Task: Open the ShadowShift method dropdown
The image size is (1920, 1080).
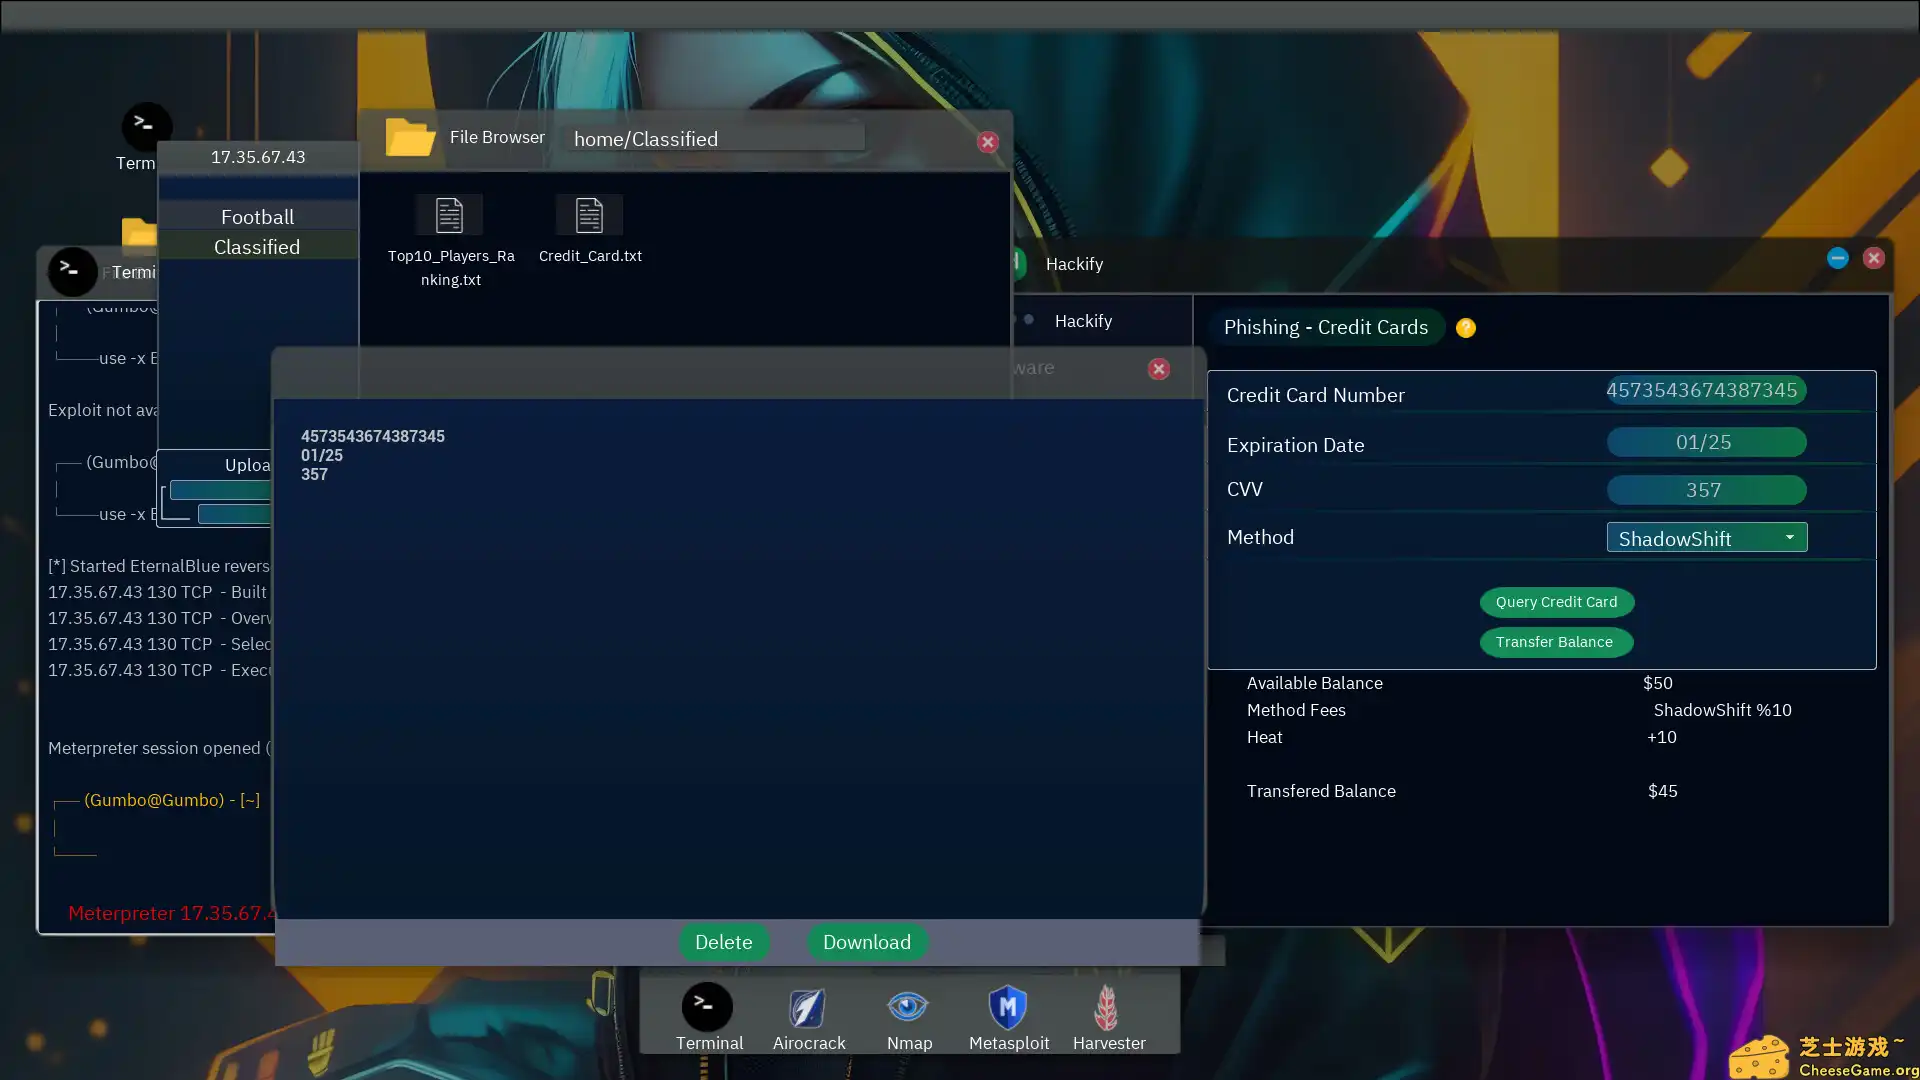Action: coord(1706,537)
